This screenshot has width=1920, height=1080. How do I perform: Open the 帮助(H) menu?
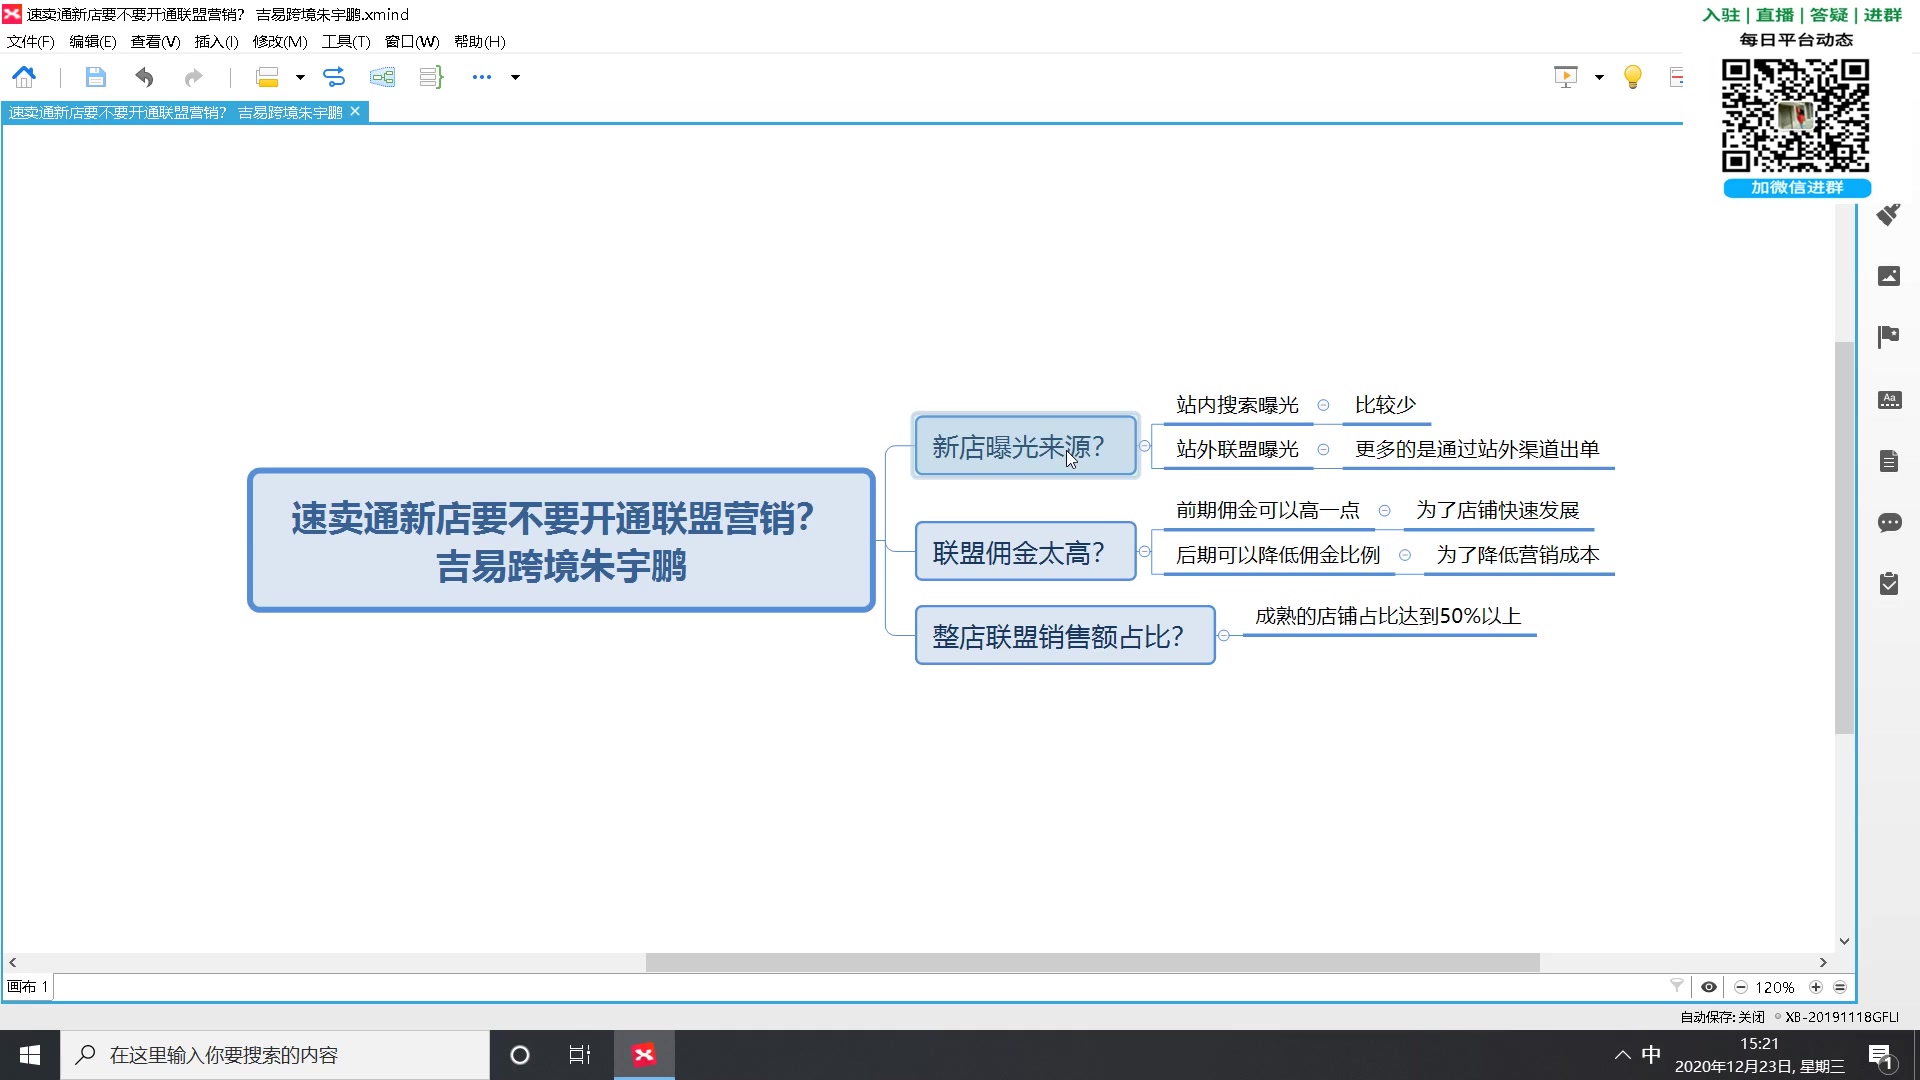click(480, 41)
